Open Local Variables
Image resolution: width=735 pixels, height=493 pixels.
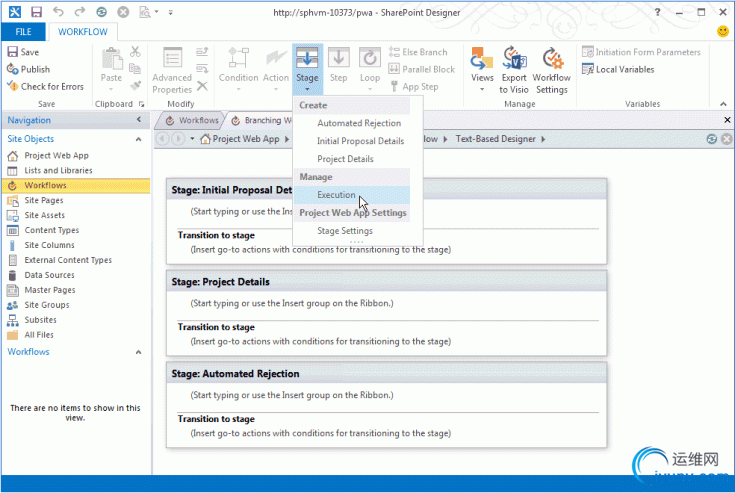pos(618,69)
